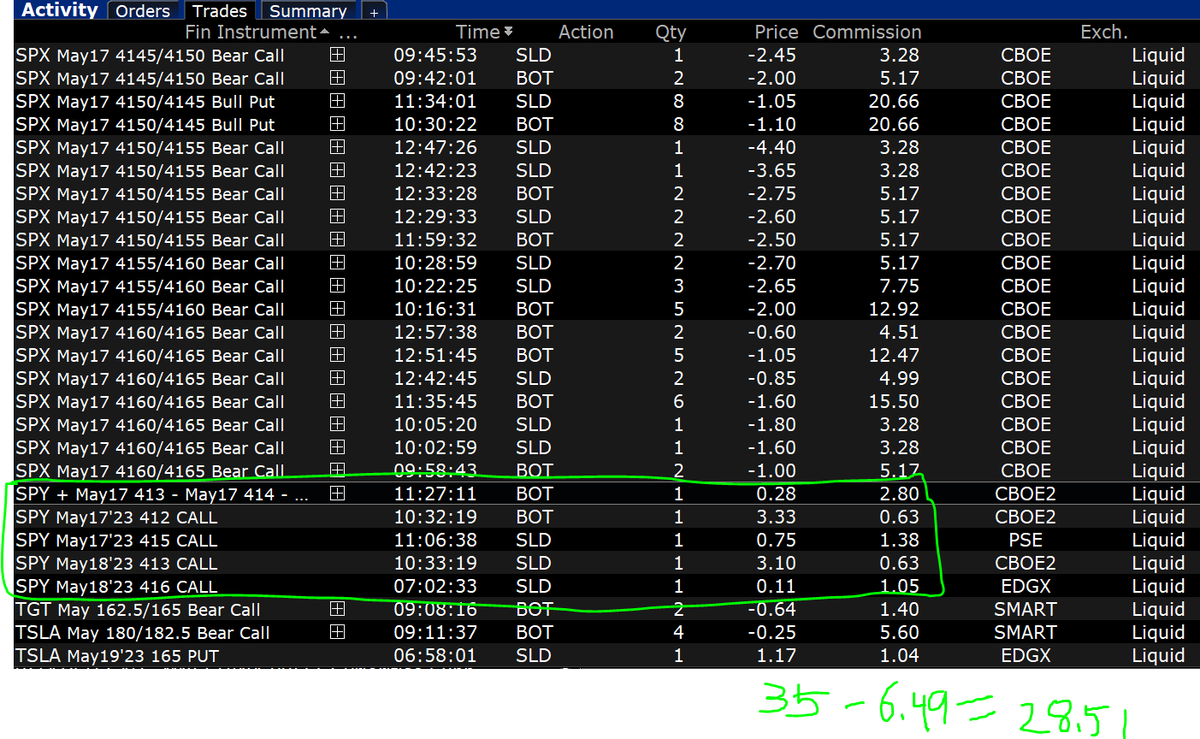Click the time cell 11:27:11
The height and width of the screenshot is (739, 1200).
pyautogui.click(x=435, y=494)
